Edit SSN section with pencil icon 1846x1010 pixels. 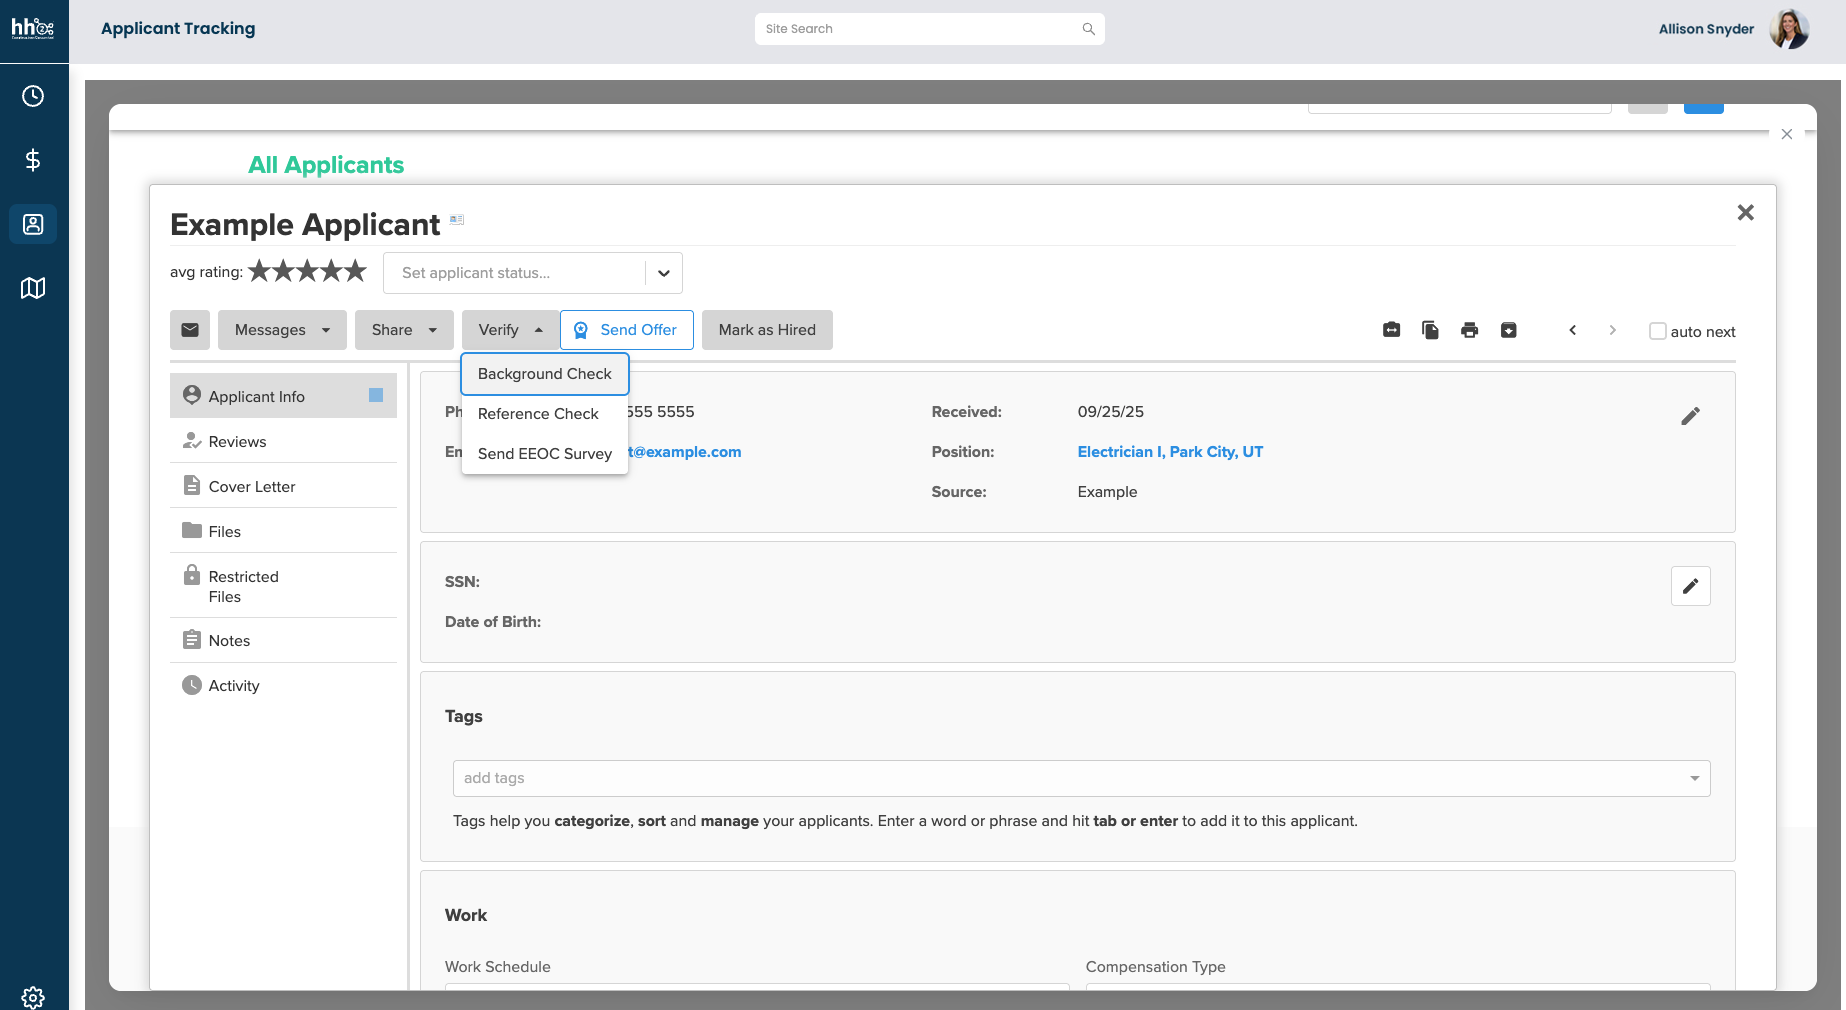tap(1690, 586)
